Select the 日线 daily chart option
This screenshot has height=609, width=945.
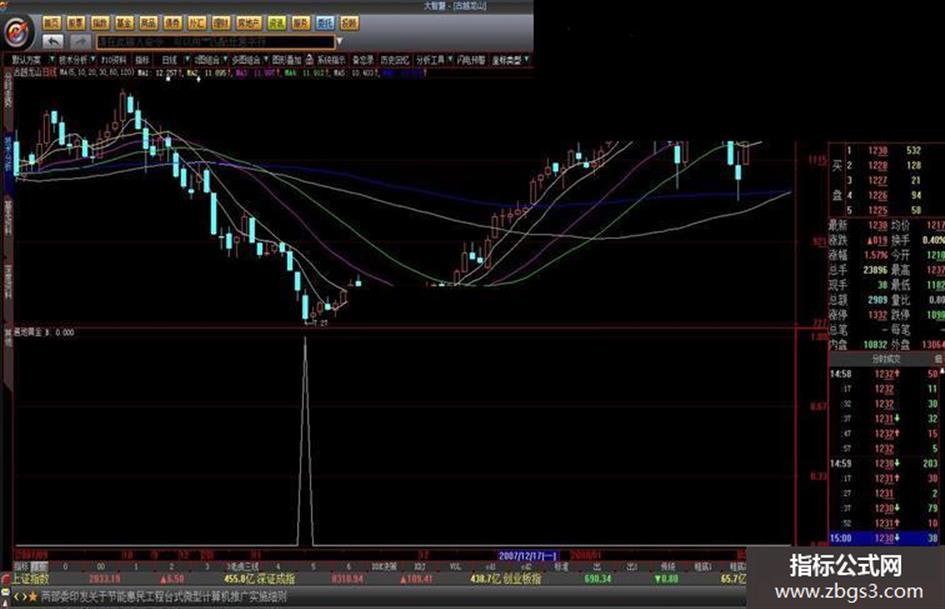point(169,60)
